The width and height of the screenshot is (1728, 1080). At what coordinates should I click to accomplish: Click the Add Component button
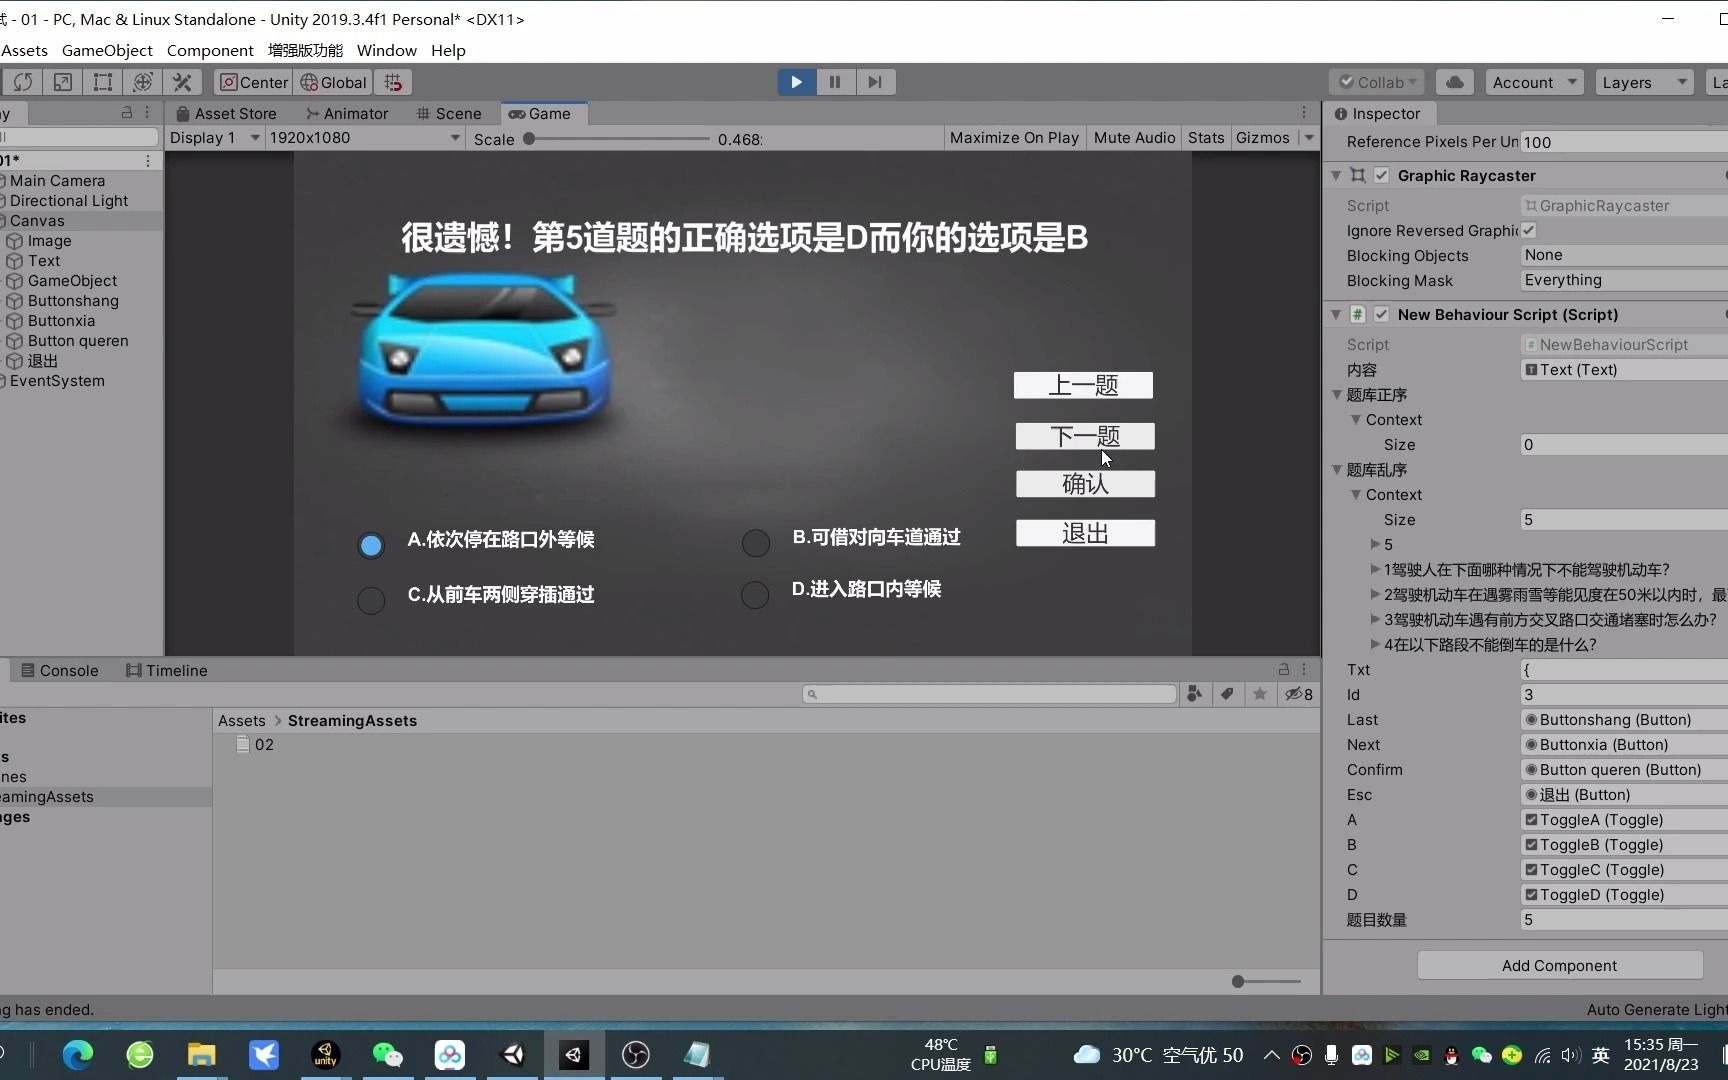click(x=1558, y=964)
